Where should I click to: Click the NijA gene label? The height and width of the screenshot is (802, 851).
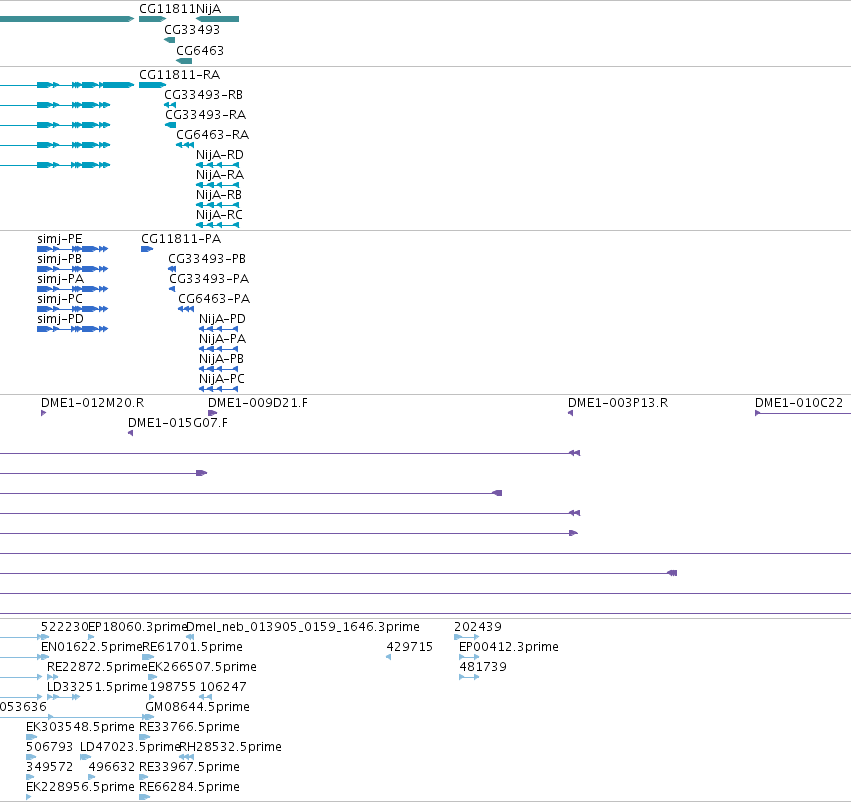[x=208, y=9]
